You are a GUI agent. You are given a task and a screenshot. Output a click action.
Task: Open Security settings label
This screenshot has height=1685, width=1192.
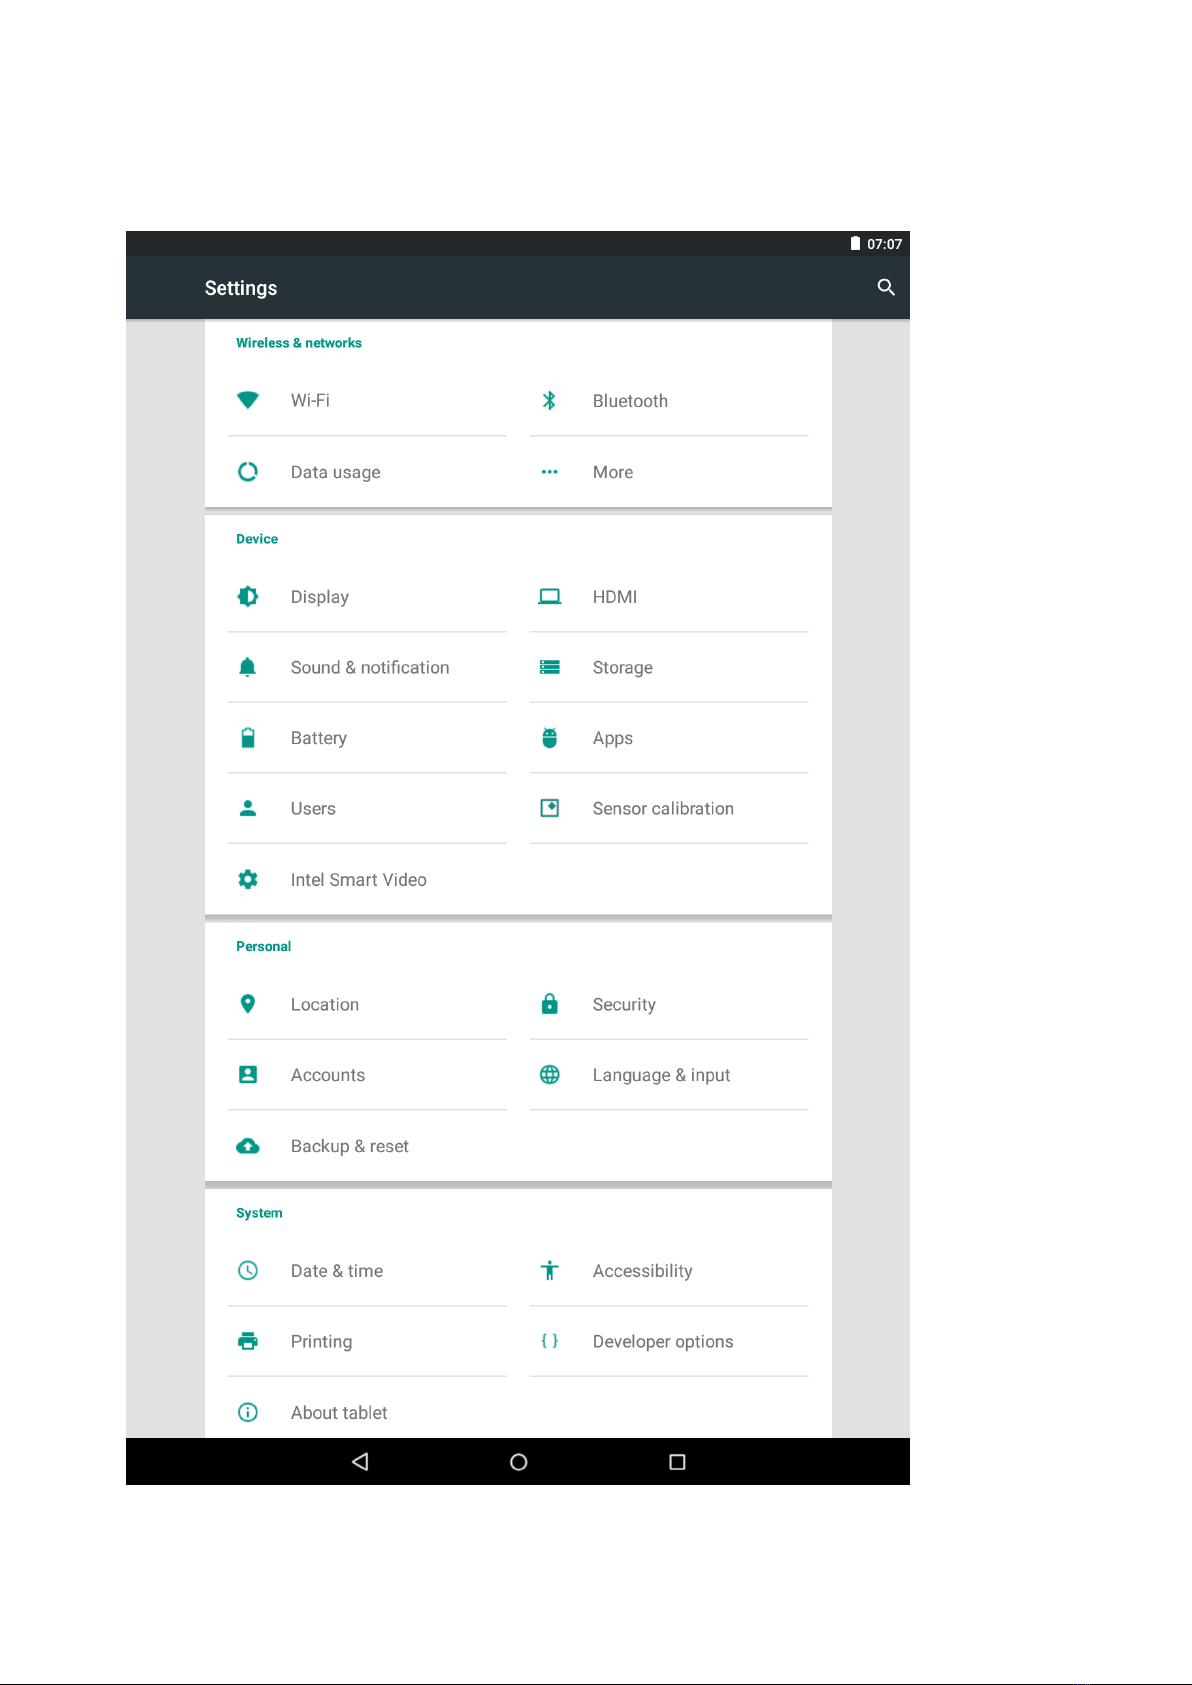(x=624, y=1004)
